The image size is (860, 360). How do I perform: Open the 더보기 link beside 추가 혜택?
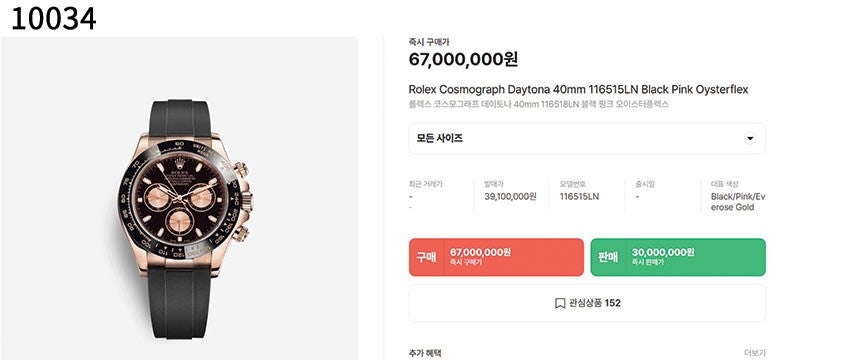755,353
